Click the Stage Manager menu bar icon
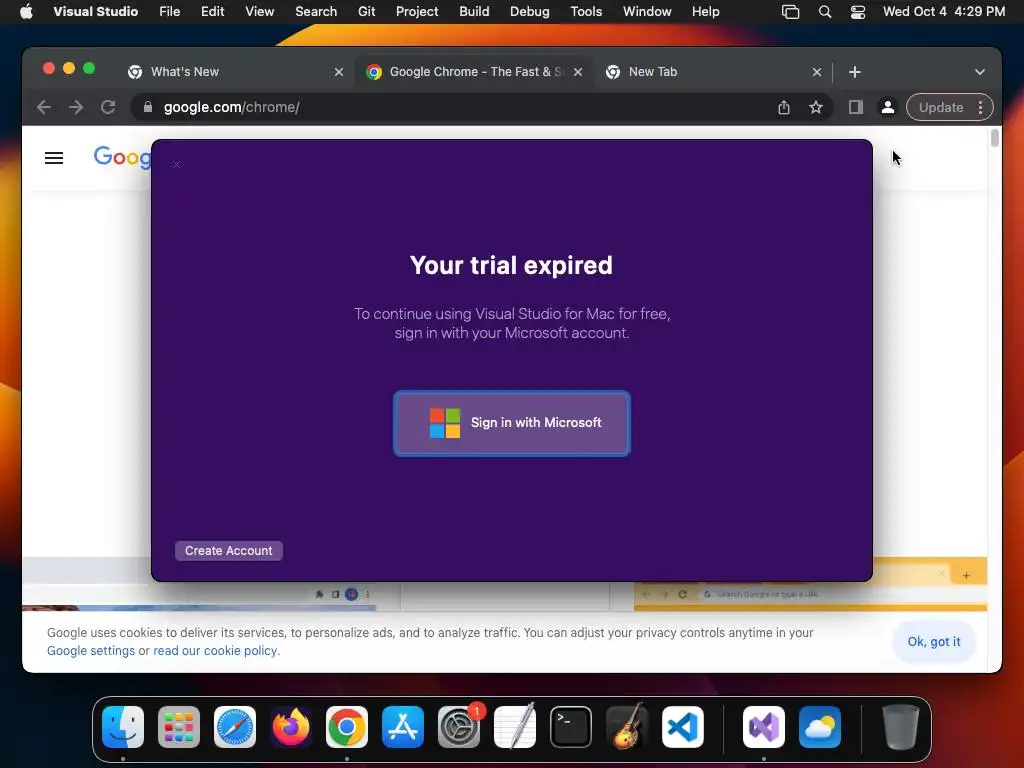1024x768 pixels. click(790, 12)
